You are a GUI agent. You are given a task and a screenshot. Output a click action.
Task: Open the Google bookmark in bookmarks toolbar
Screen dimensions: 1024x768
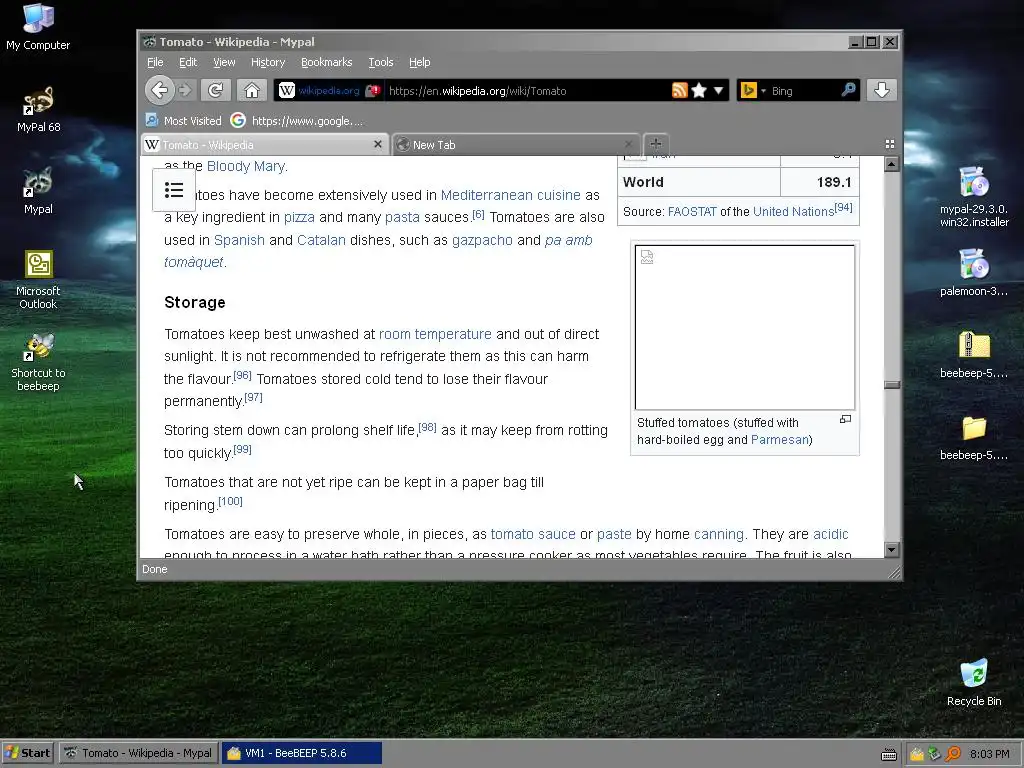point(296,121)
